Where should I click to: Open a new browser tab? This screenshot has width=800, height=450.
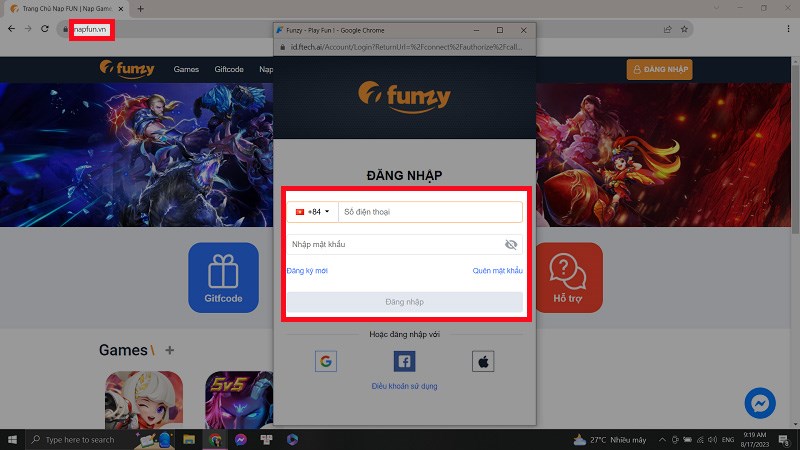click(x=140, y=9)
